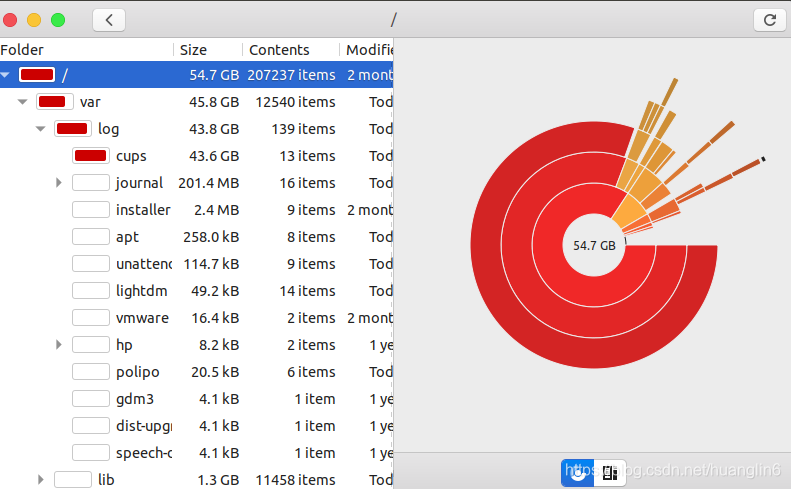Collapse the root / folder
Screen dimensions: 791x489
(6, 75)
